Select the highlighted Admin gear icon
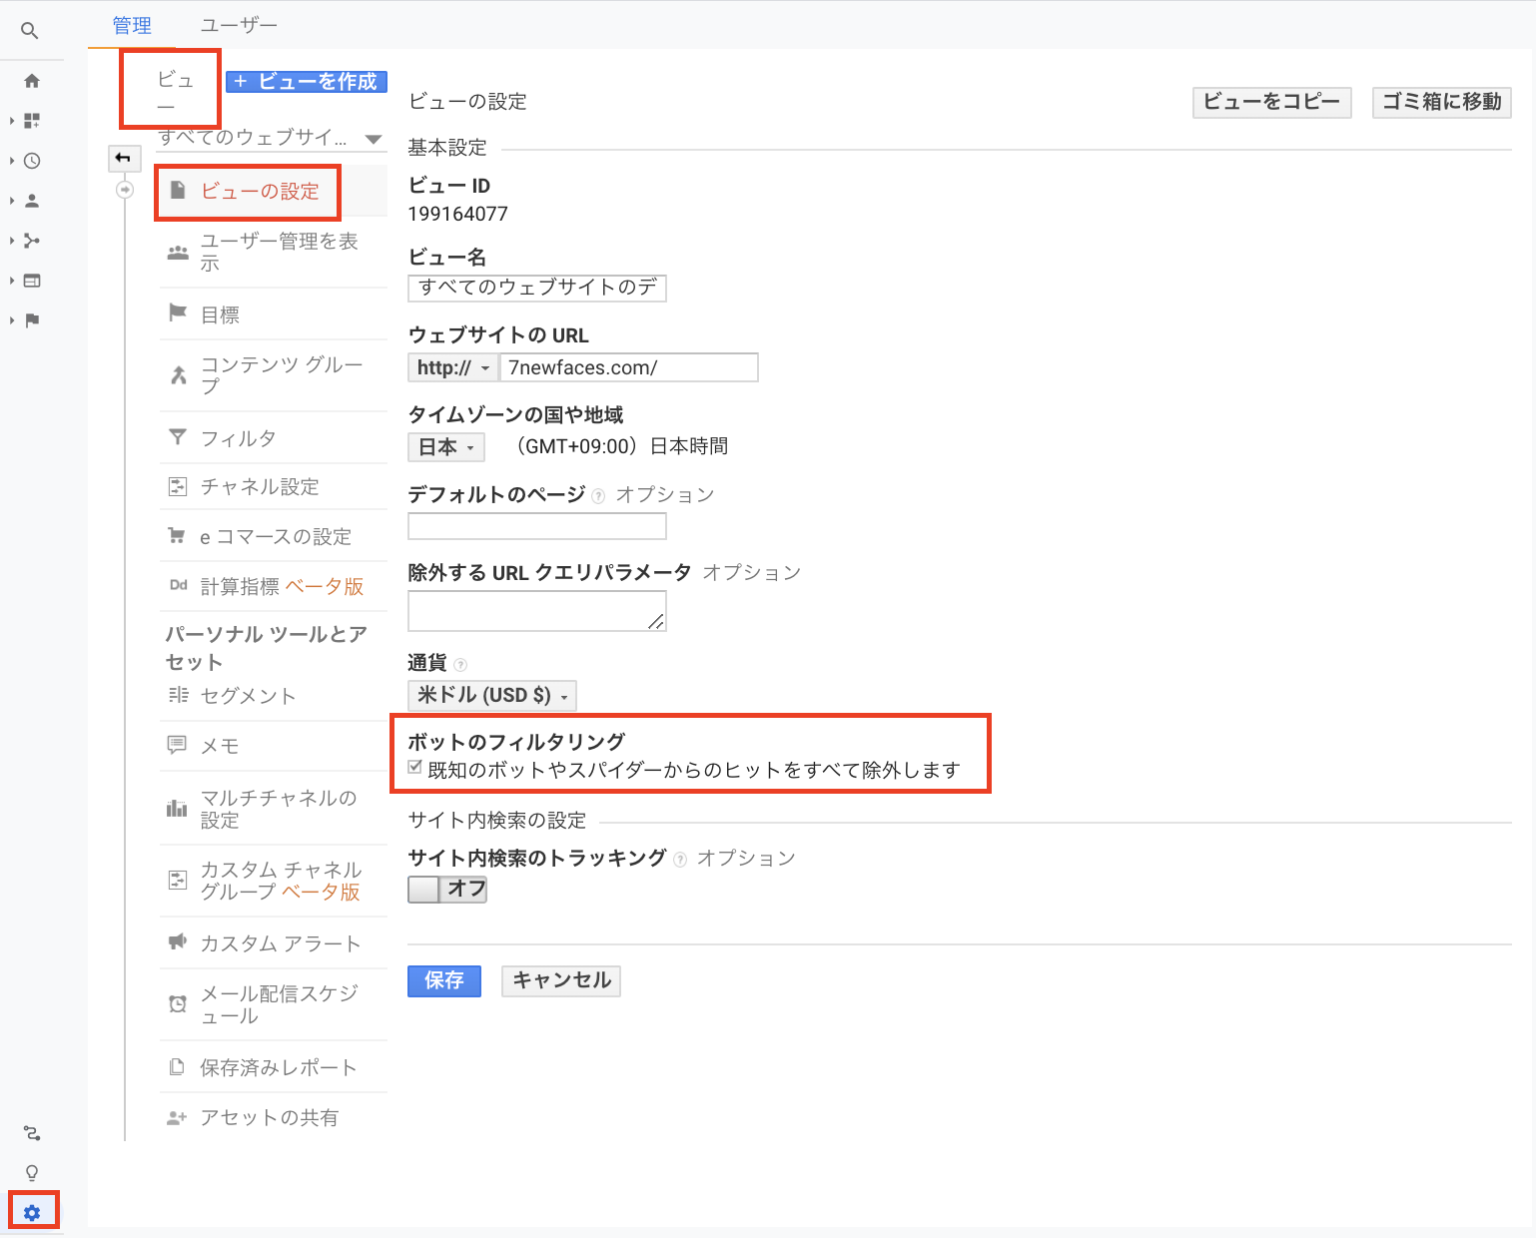The image size is (1536, 1238). (x=33, y=1211)
